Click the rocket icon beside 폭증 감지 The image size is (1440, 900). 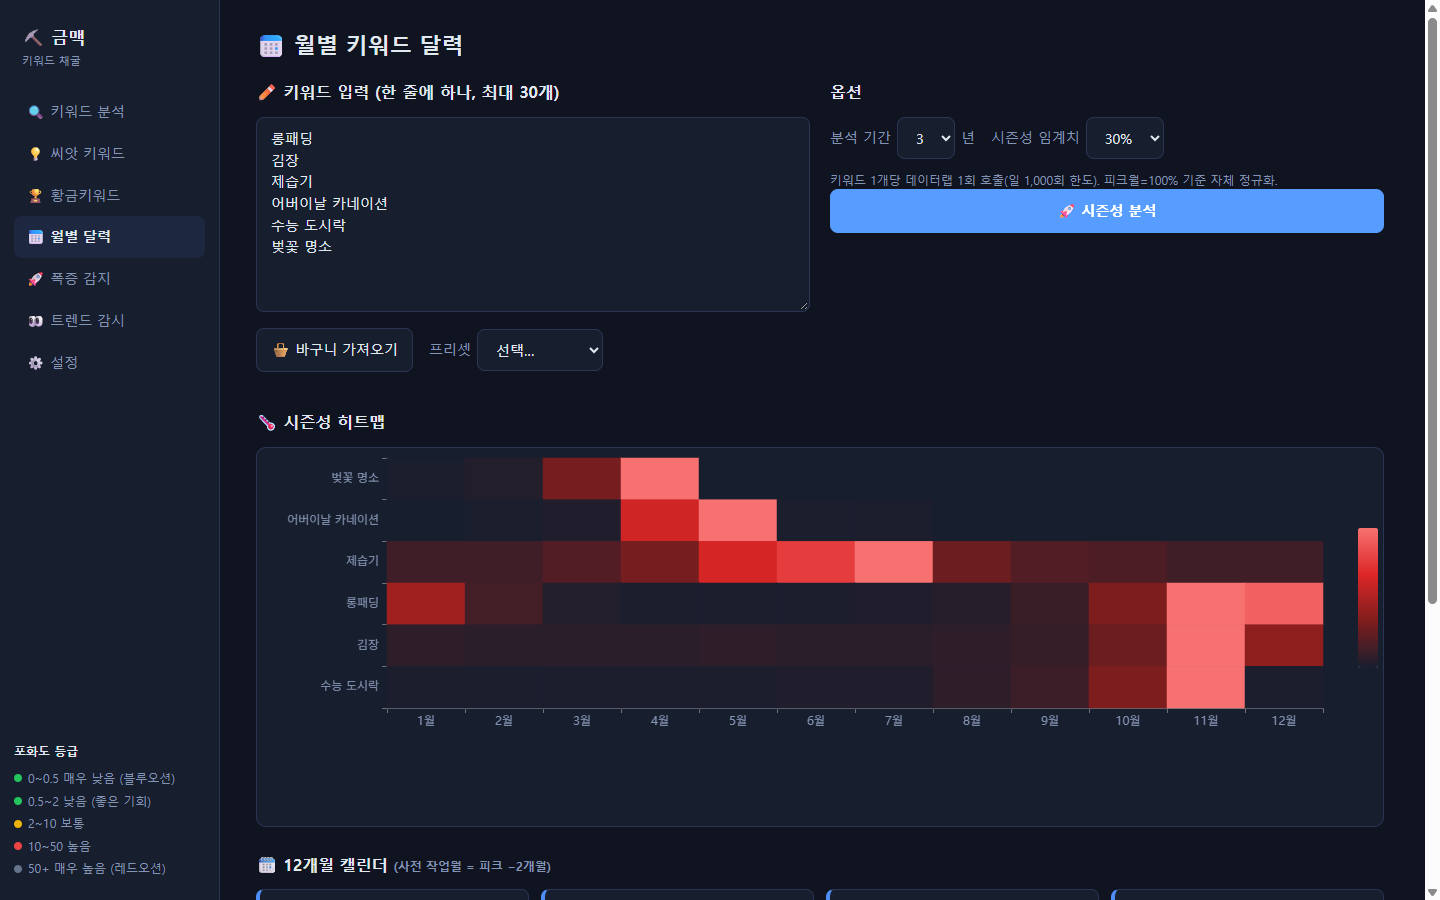(35, 279)
